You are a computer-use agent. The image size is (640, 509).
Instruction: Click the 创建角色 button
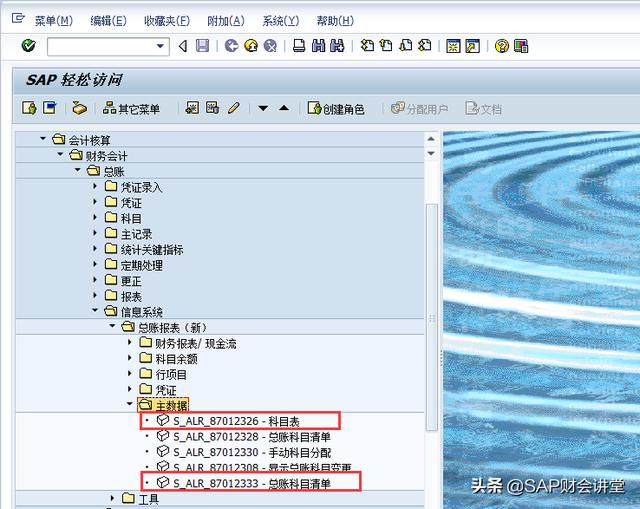(336, 109)
